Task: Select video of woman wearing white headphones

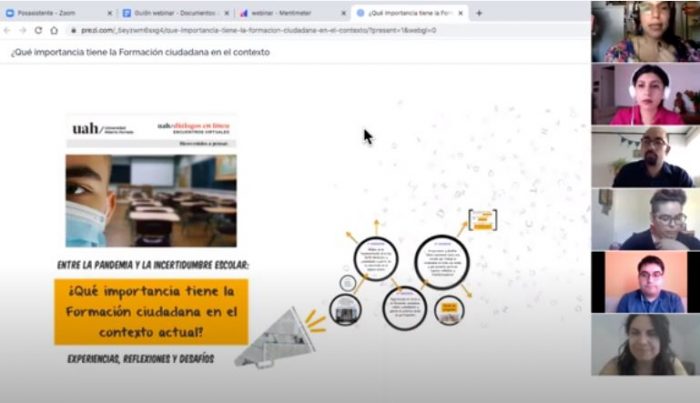Action: 646,94
